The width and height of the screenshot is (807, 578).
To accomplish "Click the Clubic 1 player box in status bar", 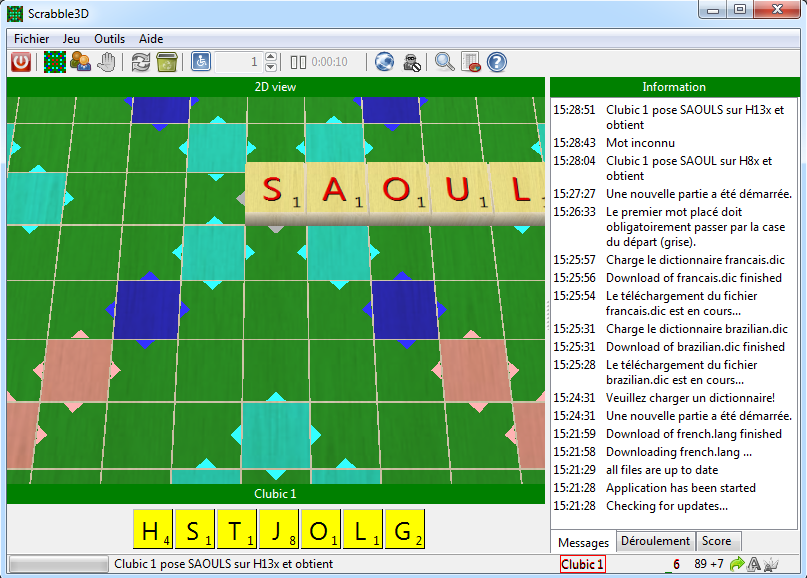I will [583, 564].
